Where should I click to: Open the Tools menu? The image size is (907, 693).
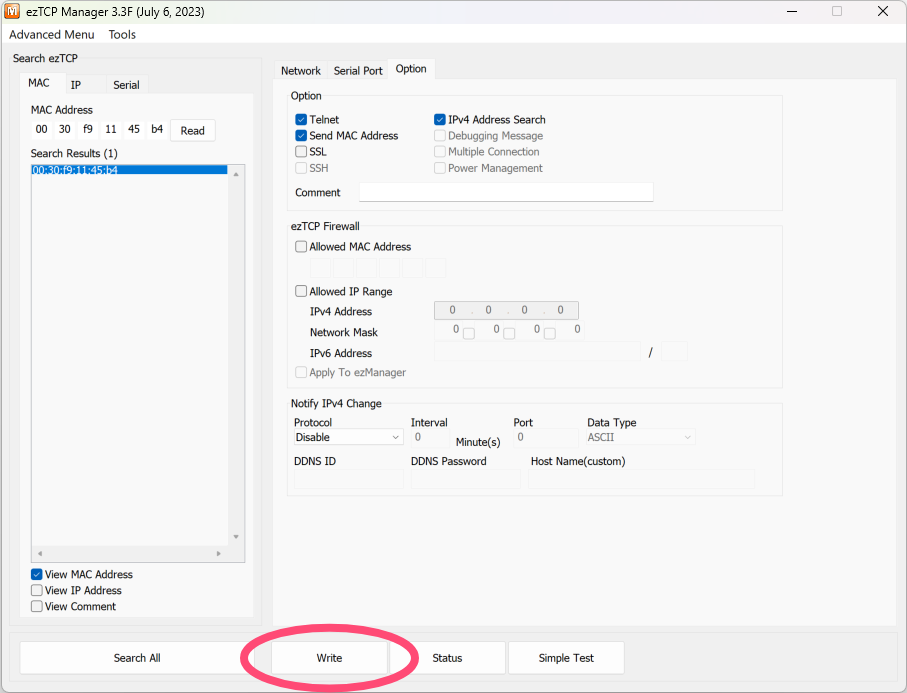point(122,34)
